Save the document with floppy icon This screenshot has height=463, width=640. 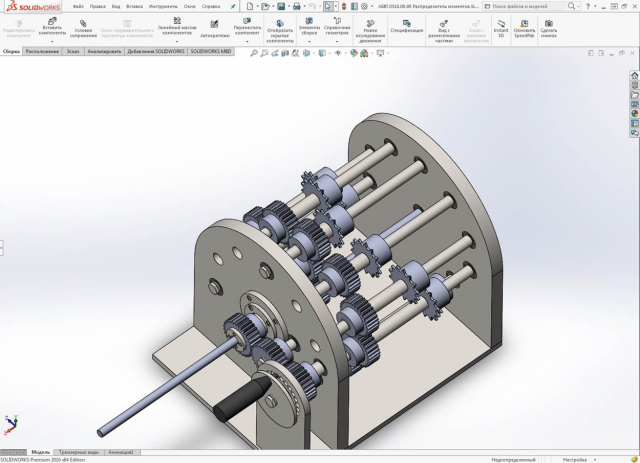(x=281, y=6)
